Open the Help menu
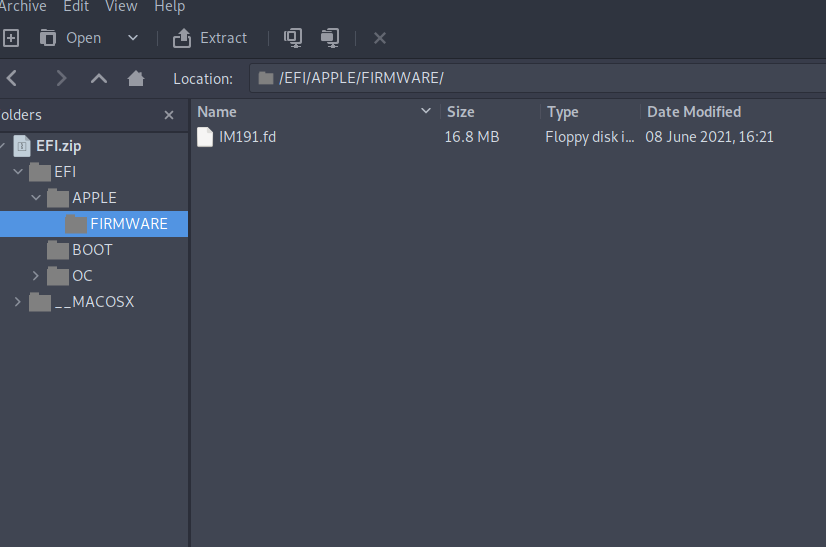Screen dimensions: 826x547 170,6
